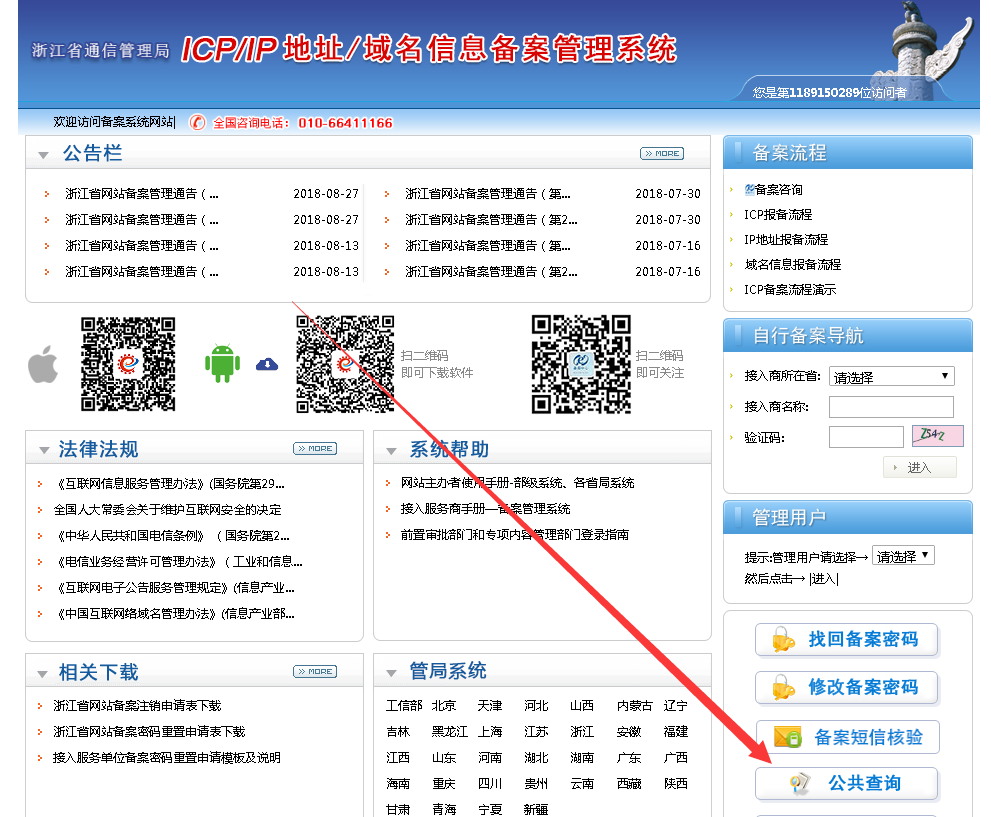Image resolution: width=991 pixels, height=817 pixels.
Task: Open the 接入商所在省 dropdown
Action: [x=891, y=376]
